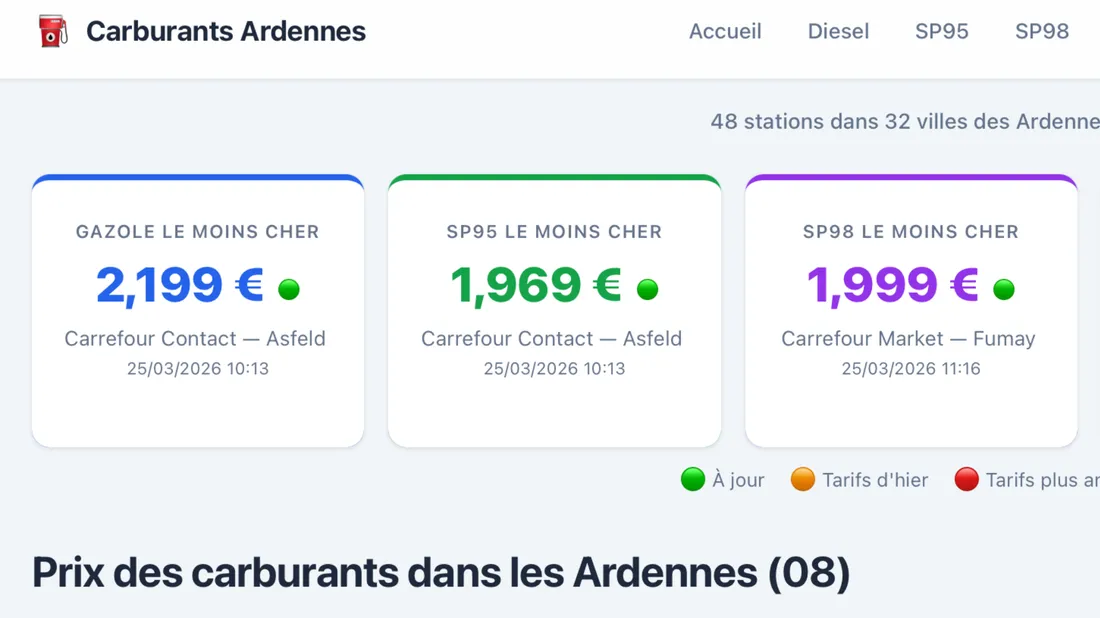Select the orange 'Tarifs d'hier' legend dot
1100x618 pixels.
pyautogui.click(x=802, y=480)
